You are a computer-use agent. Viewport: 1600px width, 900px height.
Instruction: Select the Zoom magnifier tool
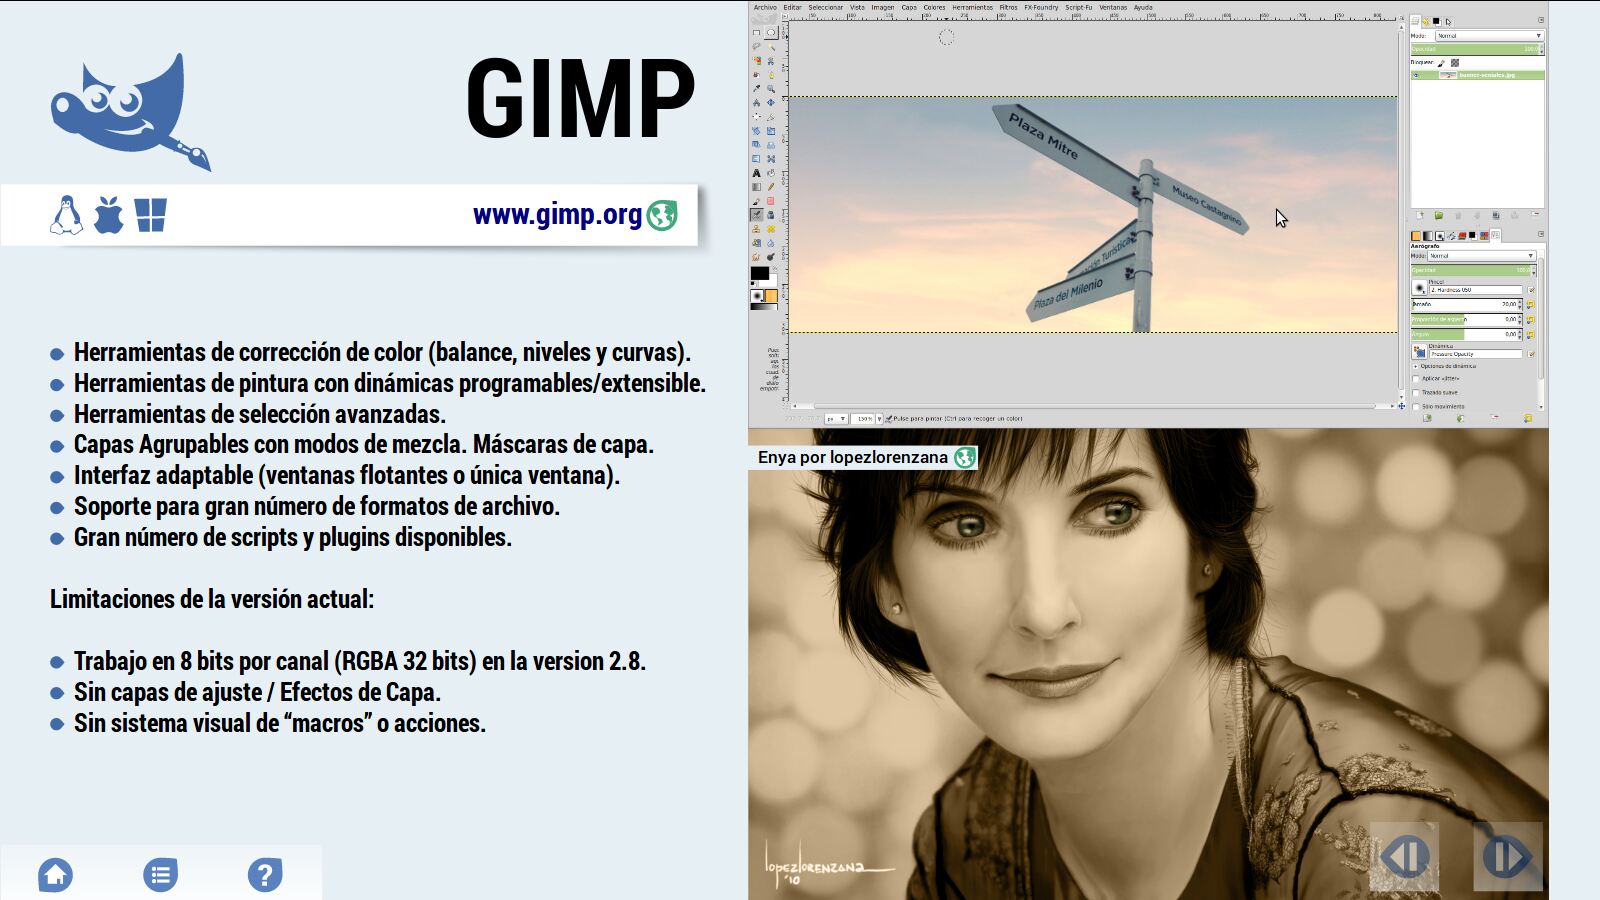pyautogui.click(x=771, y=89)
